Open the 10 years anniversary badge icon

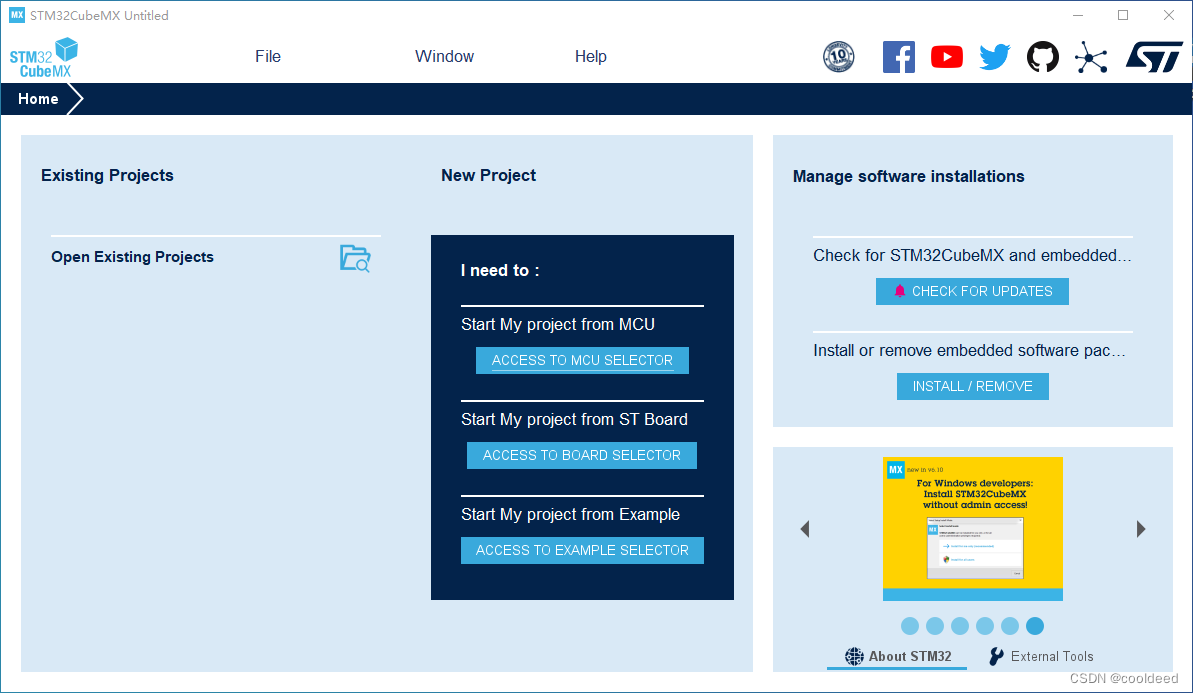click(838, 57)
